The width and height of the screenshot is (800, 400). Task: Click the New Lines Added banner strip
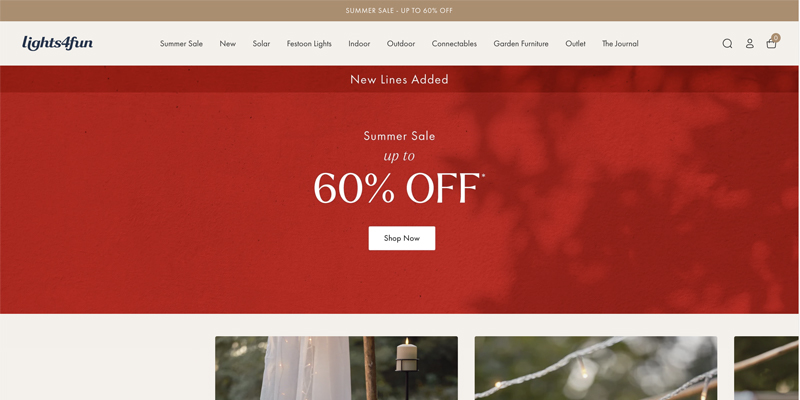click(x=399, y=79)
